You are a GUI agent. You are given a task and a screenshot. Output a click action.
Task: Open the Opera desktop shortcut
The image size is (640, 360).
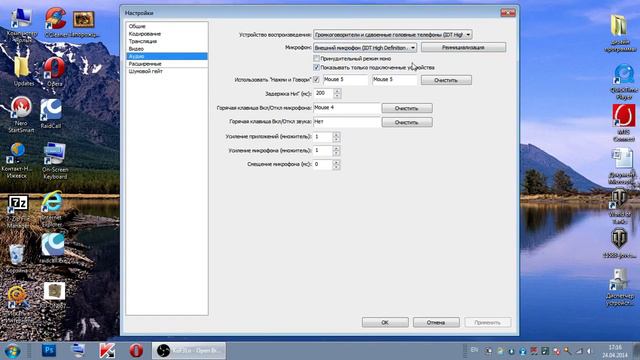tap(54, 72)
